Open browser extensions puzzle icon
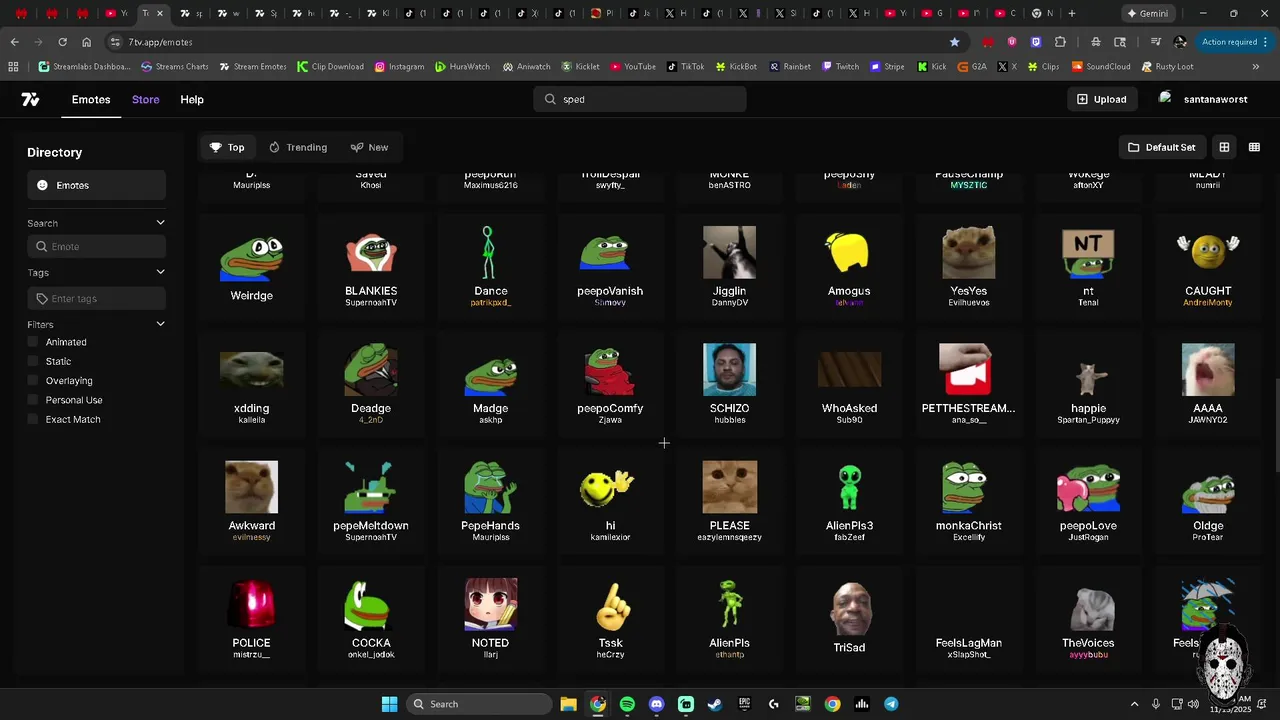This screenshot has height=720, width=1280. click(1060, 42)
